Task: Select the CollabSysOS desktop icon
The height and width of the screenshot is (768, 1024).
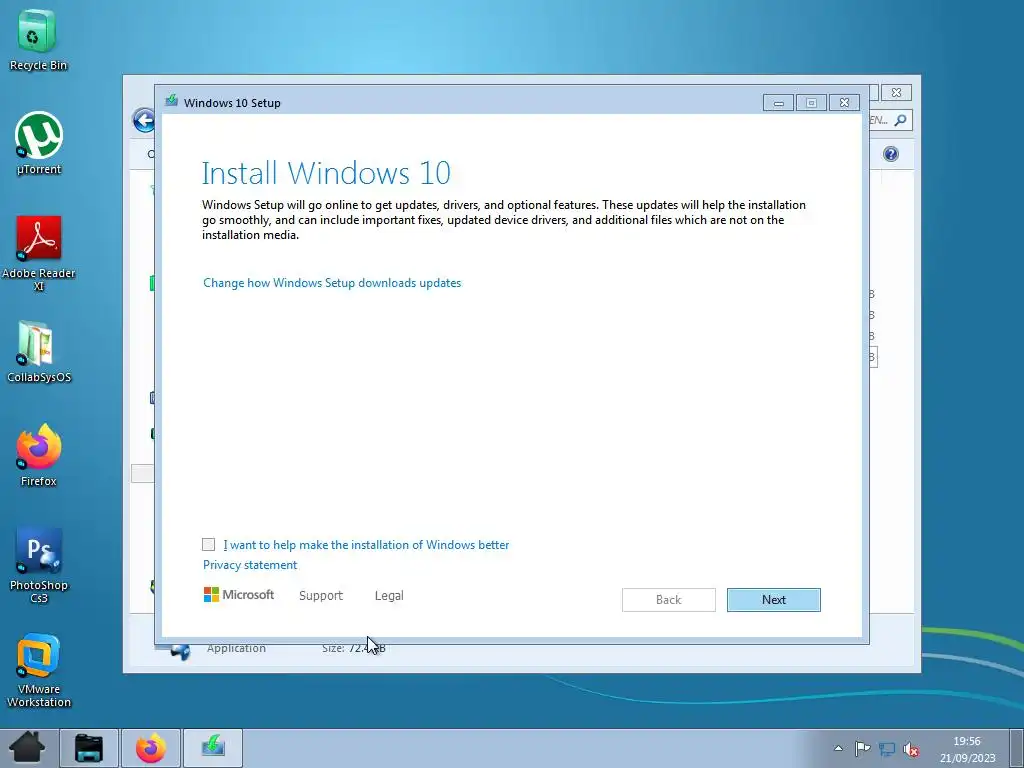Action: click(39, 352)
